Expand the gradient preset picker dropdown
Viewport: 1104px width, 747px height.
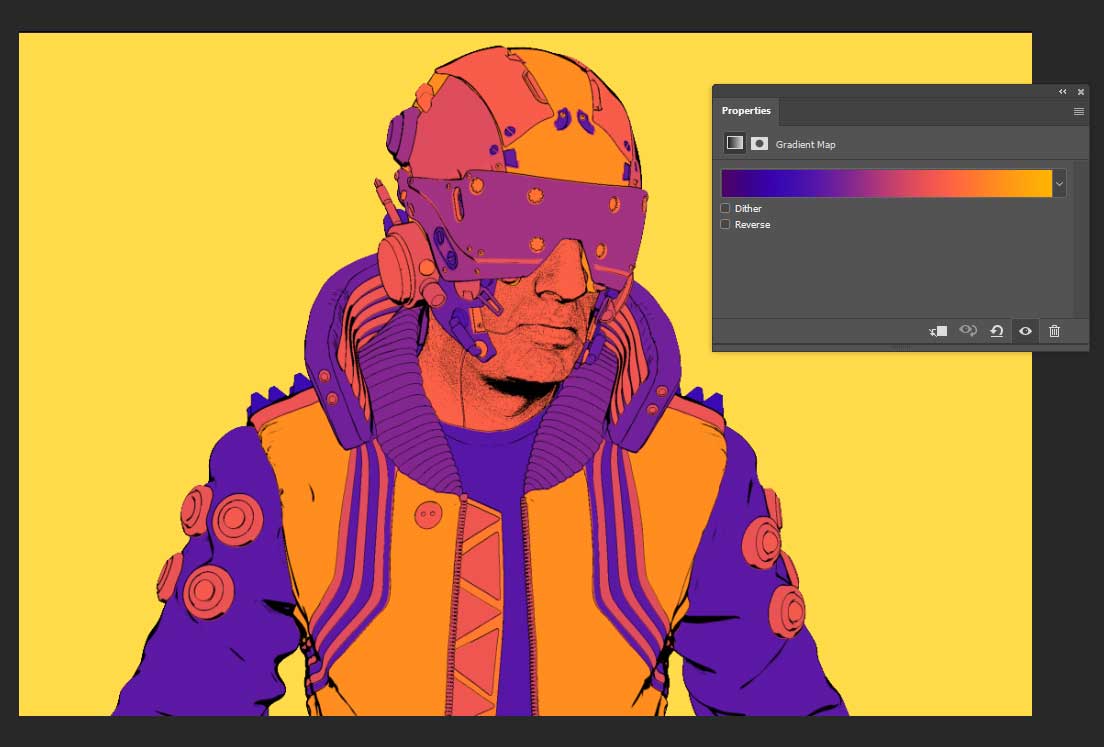click(1059, 184)
